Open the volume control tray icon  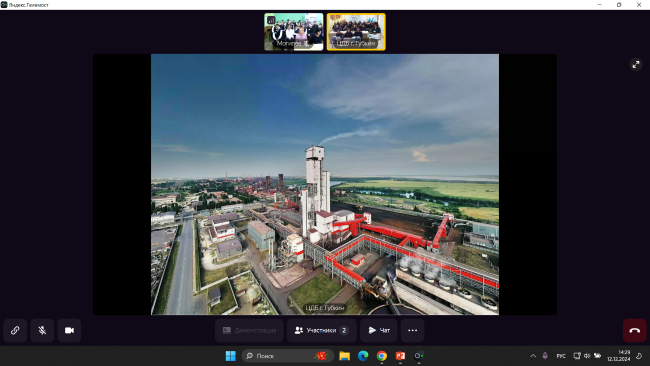click(587, 356)
